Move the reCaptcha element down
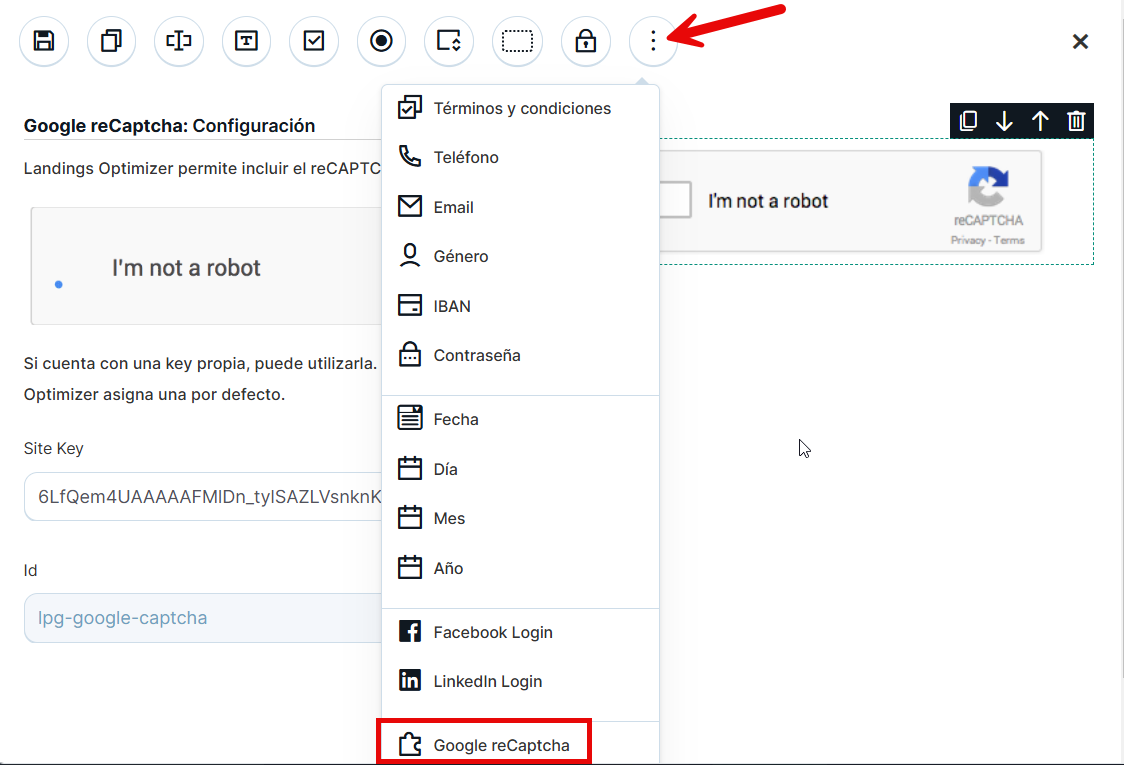 [x=1004, y=121]
